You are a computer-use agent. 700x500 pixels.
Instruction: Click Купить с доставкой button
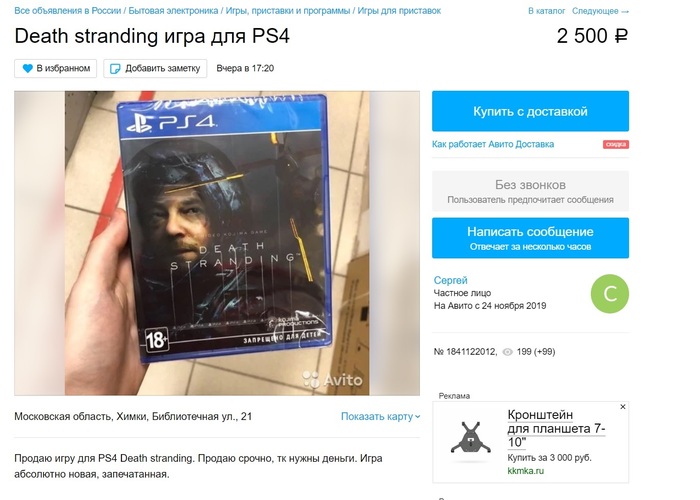coord(530,111)
